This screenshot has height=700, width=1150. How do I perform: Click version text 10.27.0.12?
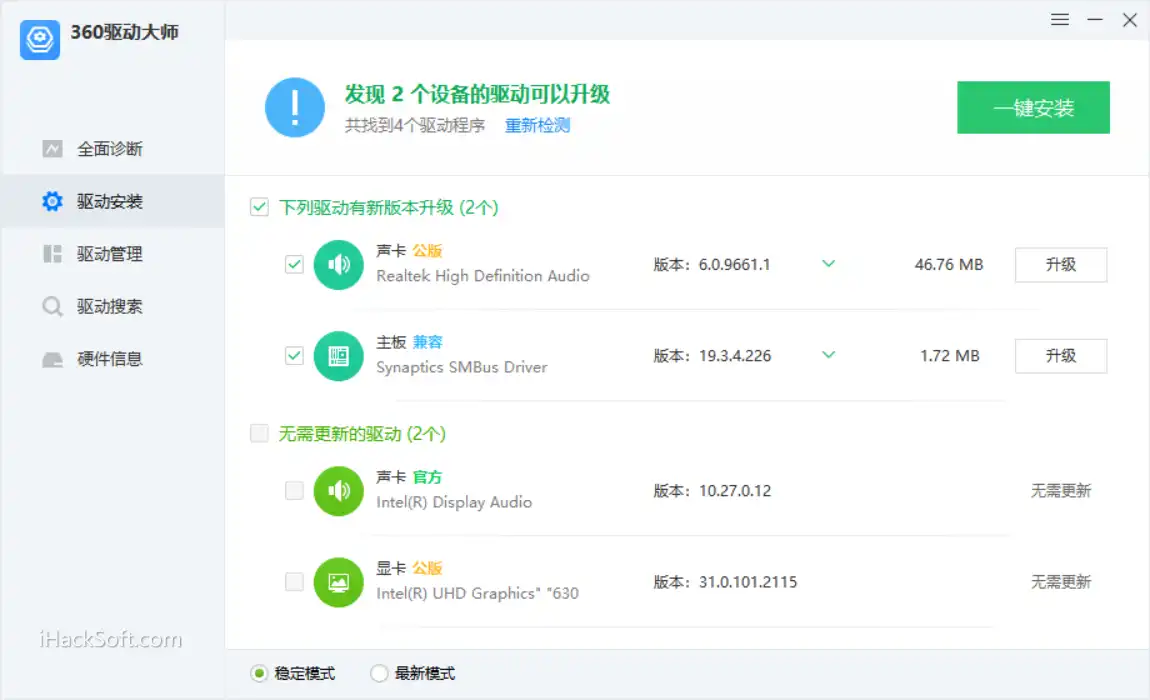coord(735,491)
